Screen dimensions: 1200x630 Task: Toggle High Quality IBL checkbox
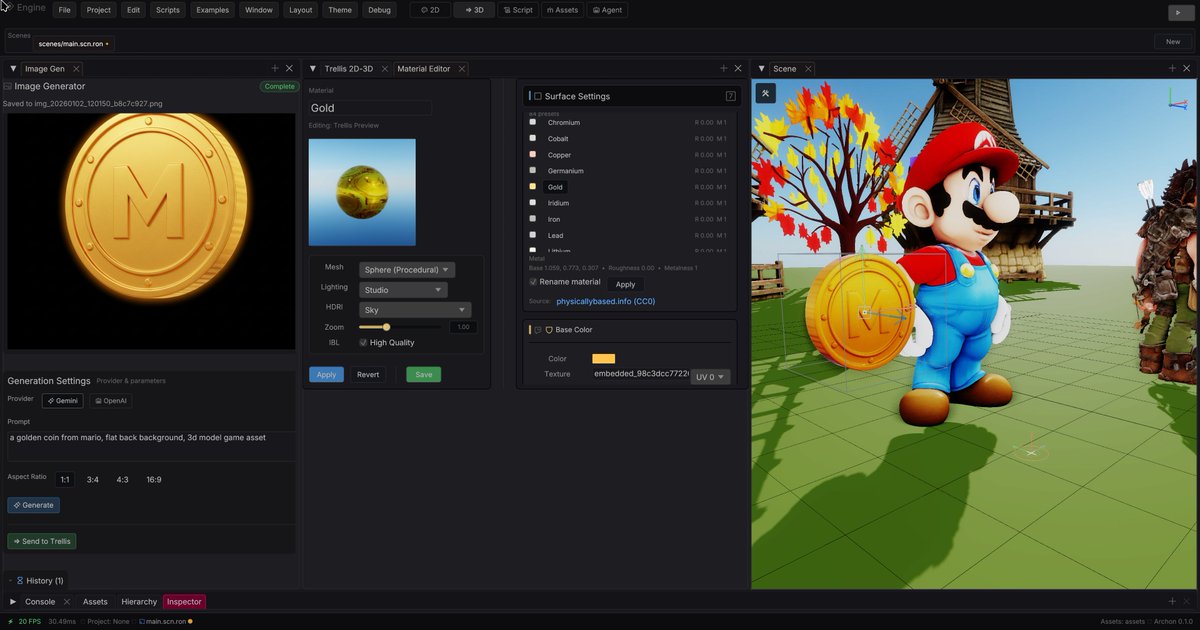[x=363, y=343]
